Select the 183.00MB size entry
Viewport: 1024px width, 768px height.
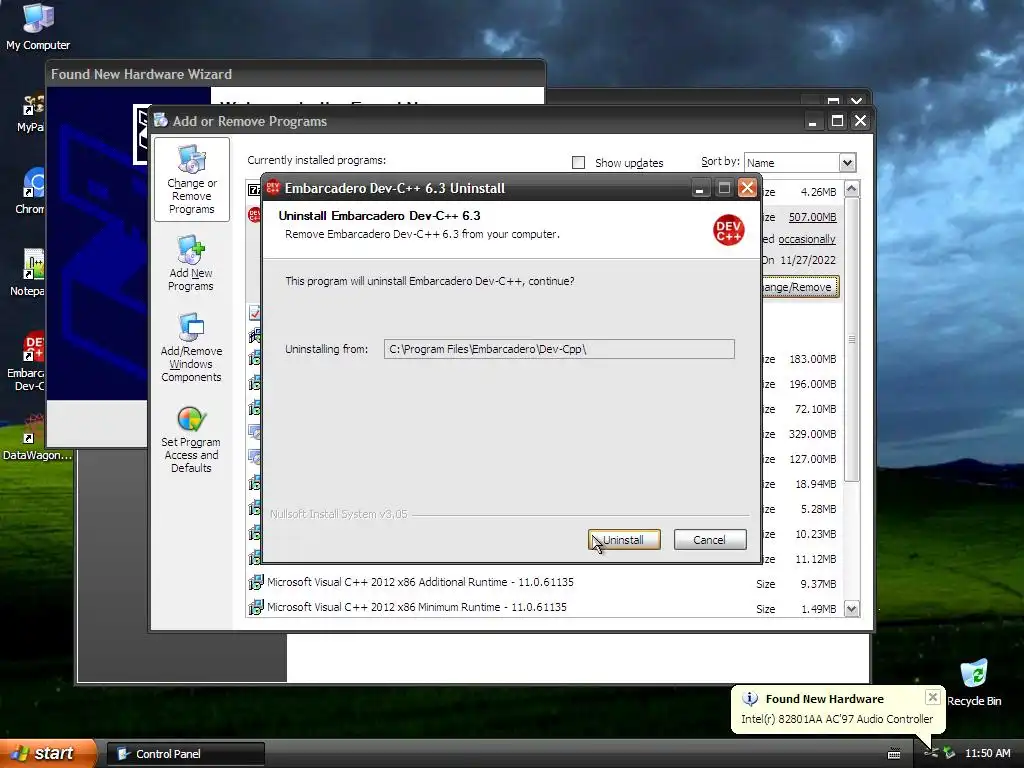pos(812,359)
